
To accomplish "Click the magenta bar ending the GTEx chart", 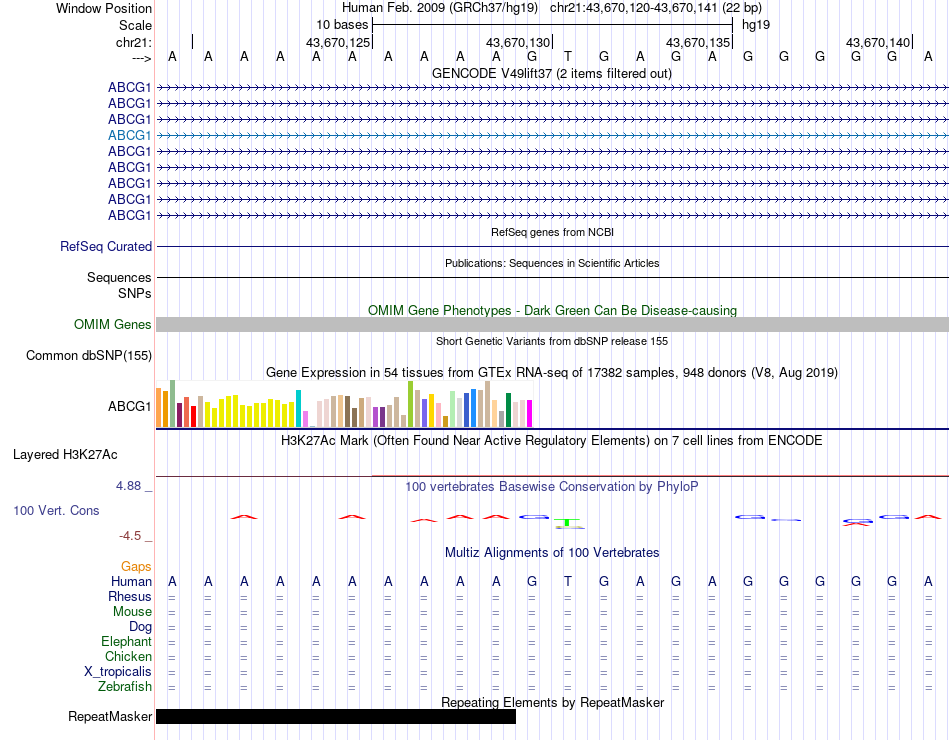I will coord(530,413).
